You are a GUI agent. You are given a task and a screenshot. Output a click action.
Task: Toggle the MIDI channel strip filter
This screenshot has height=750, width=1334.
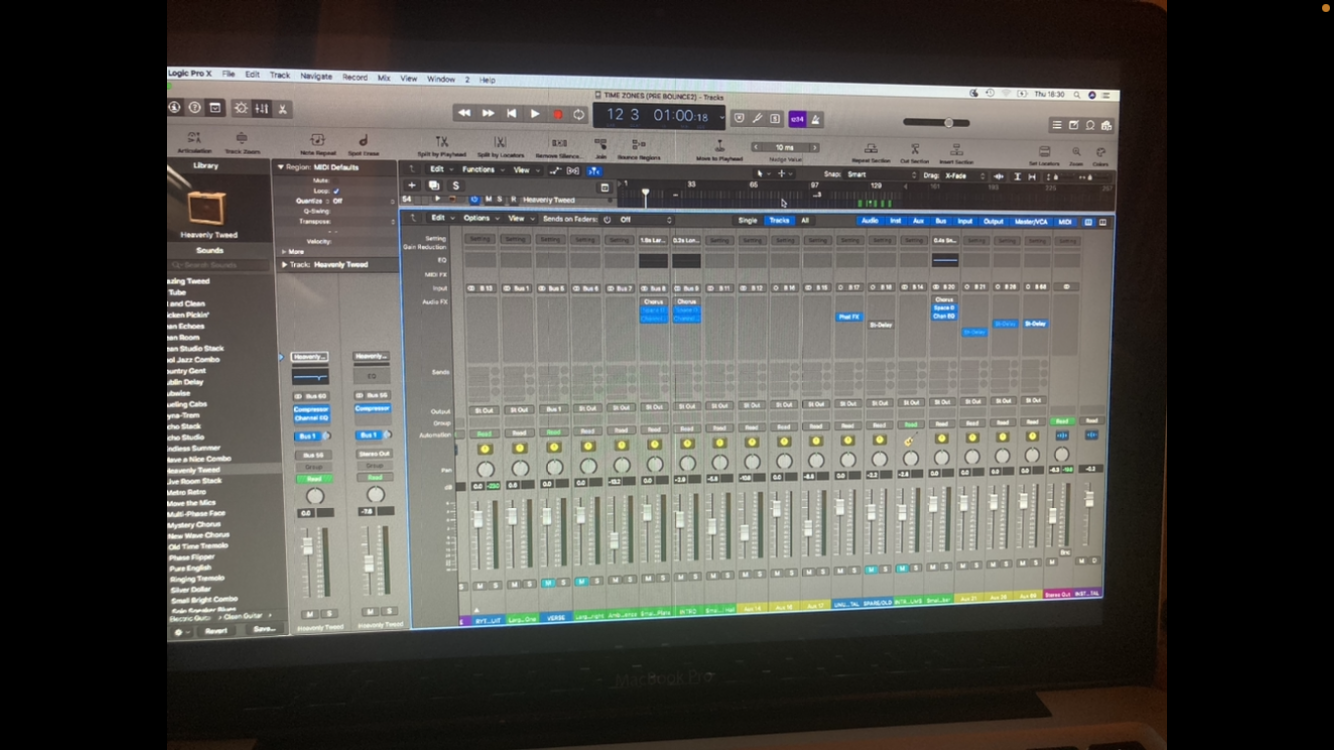click(x=1065, y=222)
